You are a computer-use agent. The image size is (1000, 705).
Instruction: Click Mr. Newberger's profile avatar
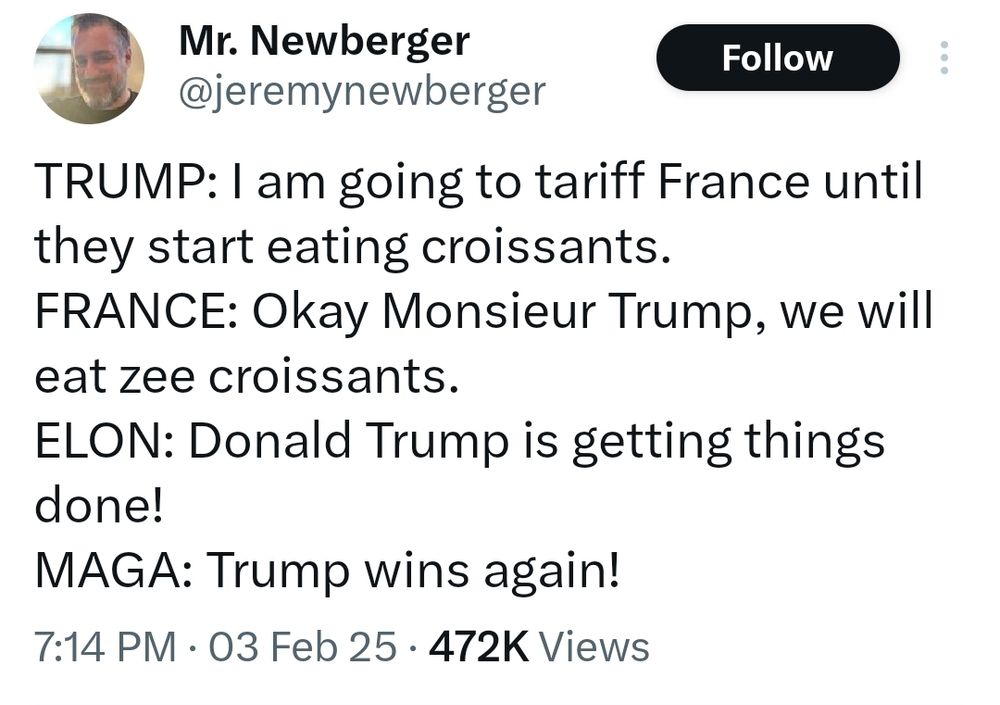88,69
